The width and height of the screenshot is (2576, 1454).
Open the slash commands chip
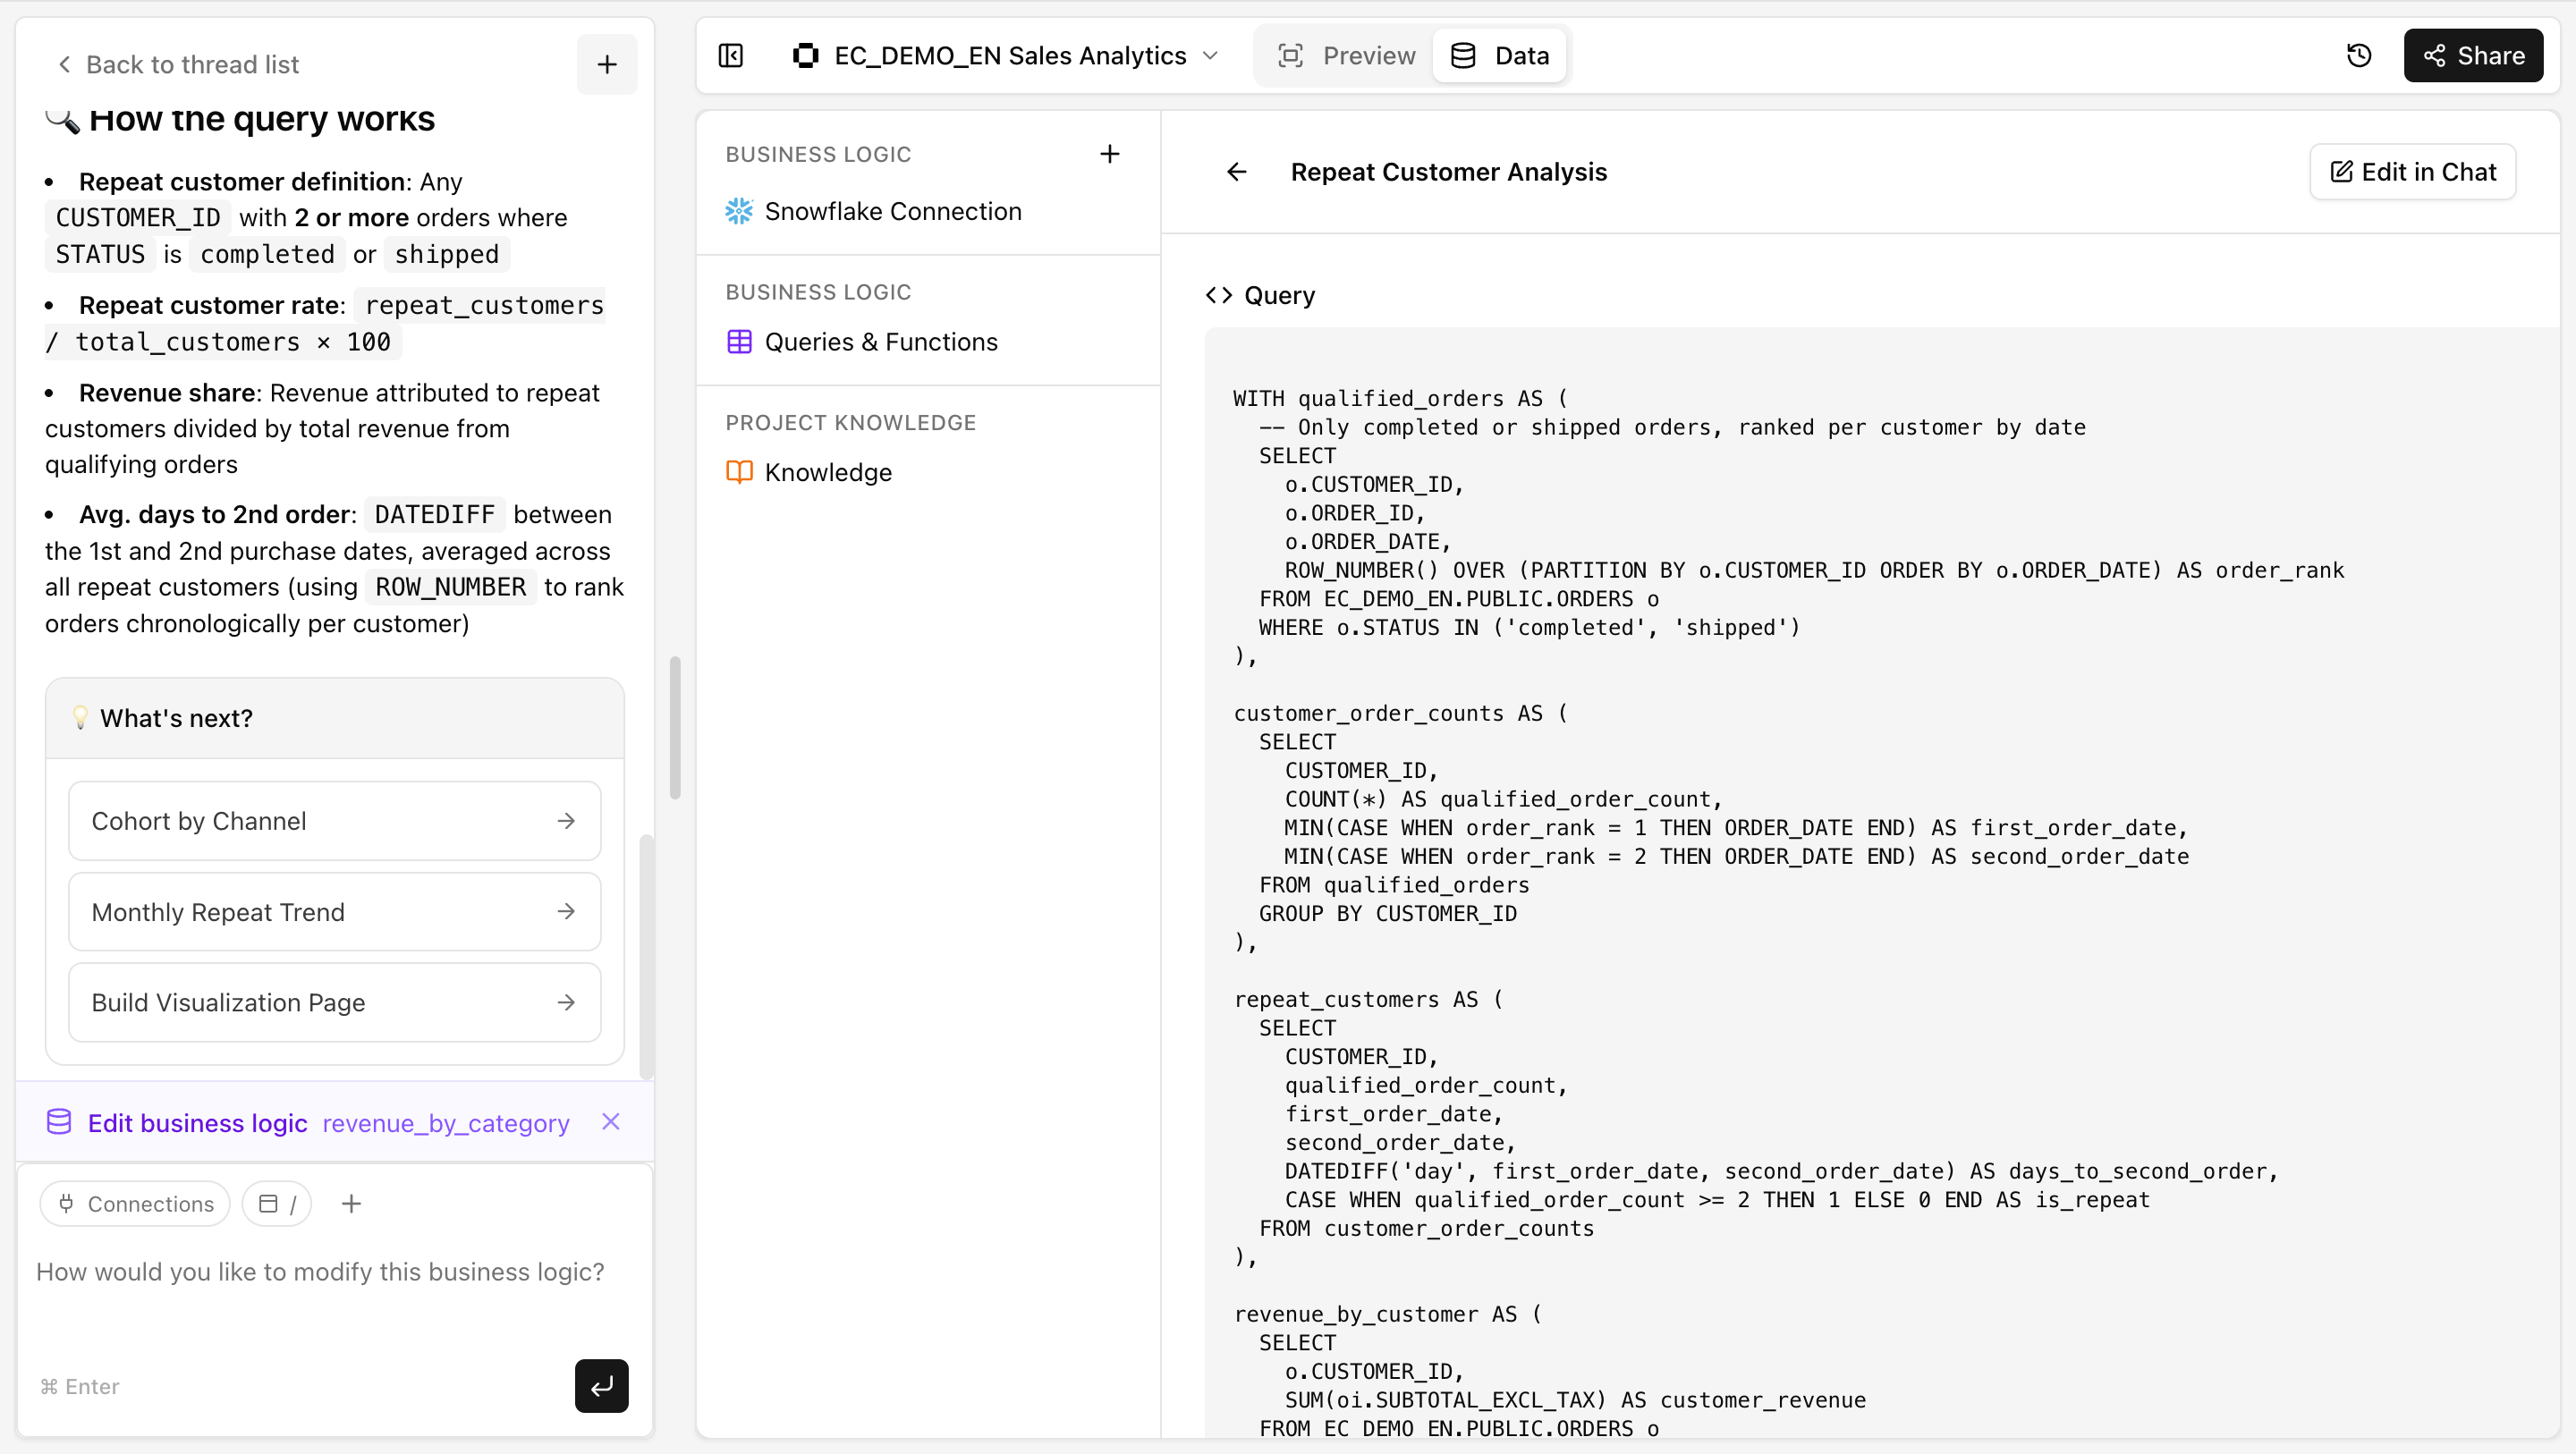pos(277,1204)
